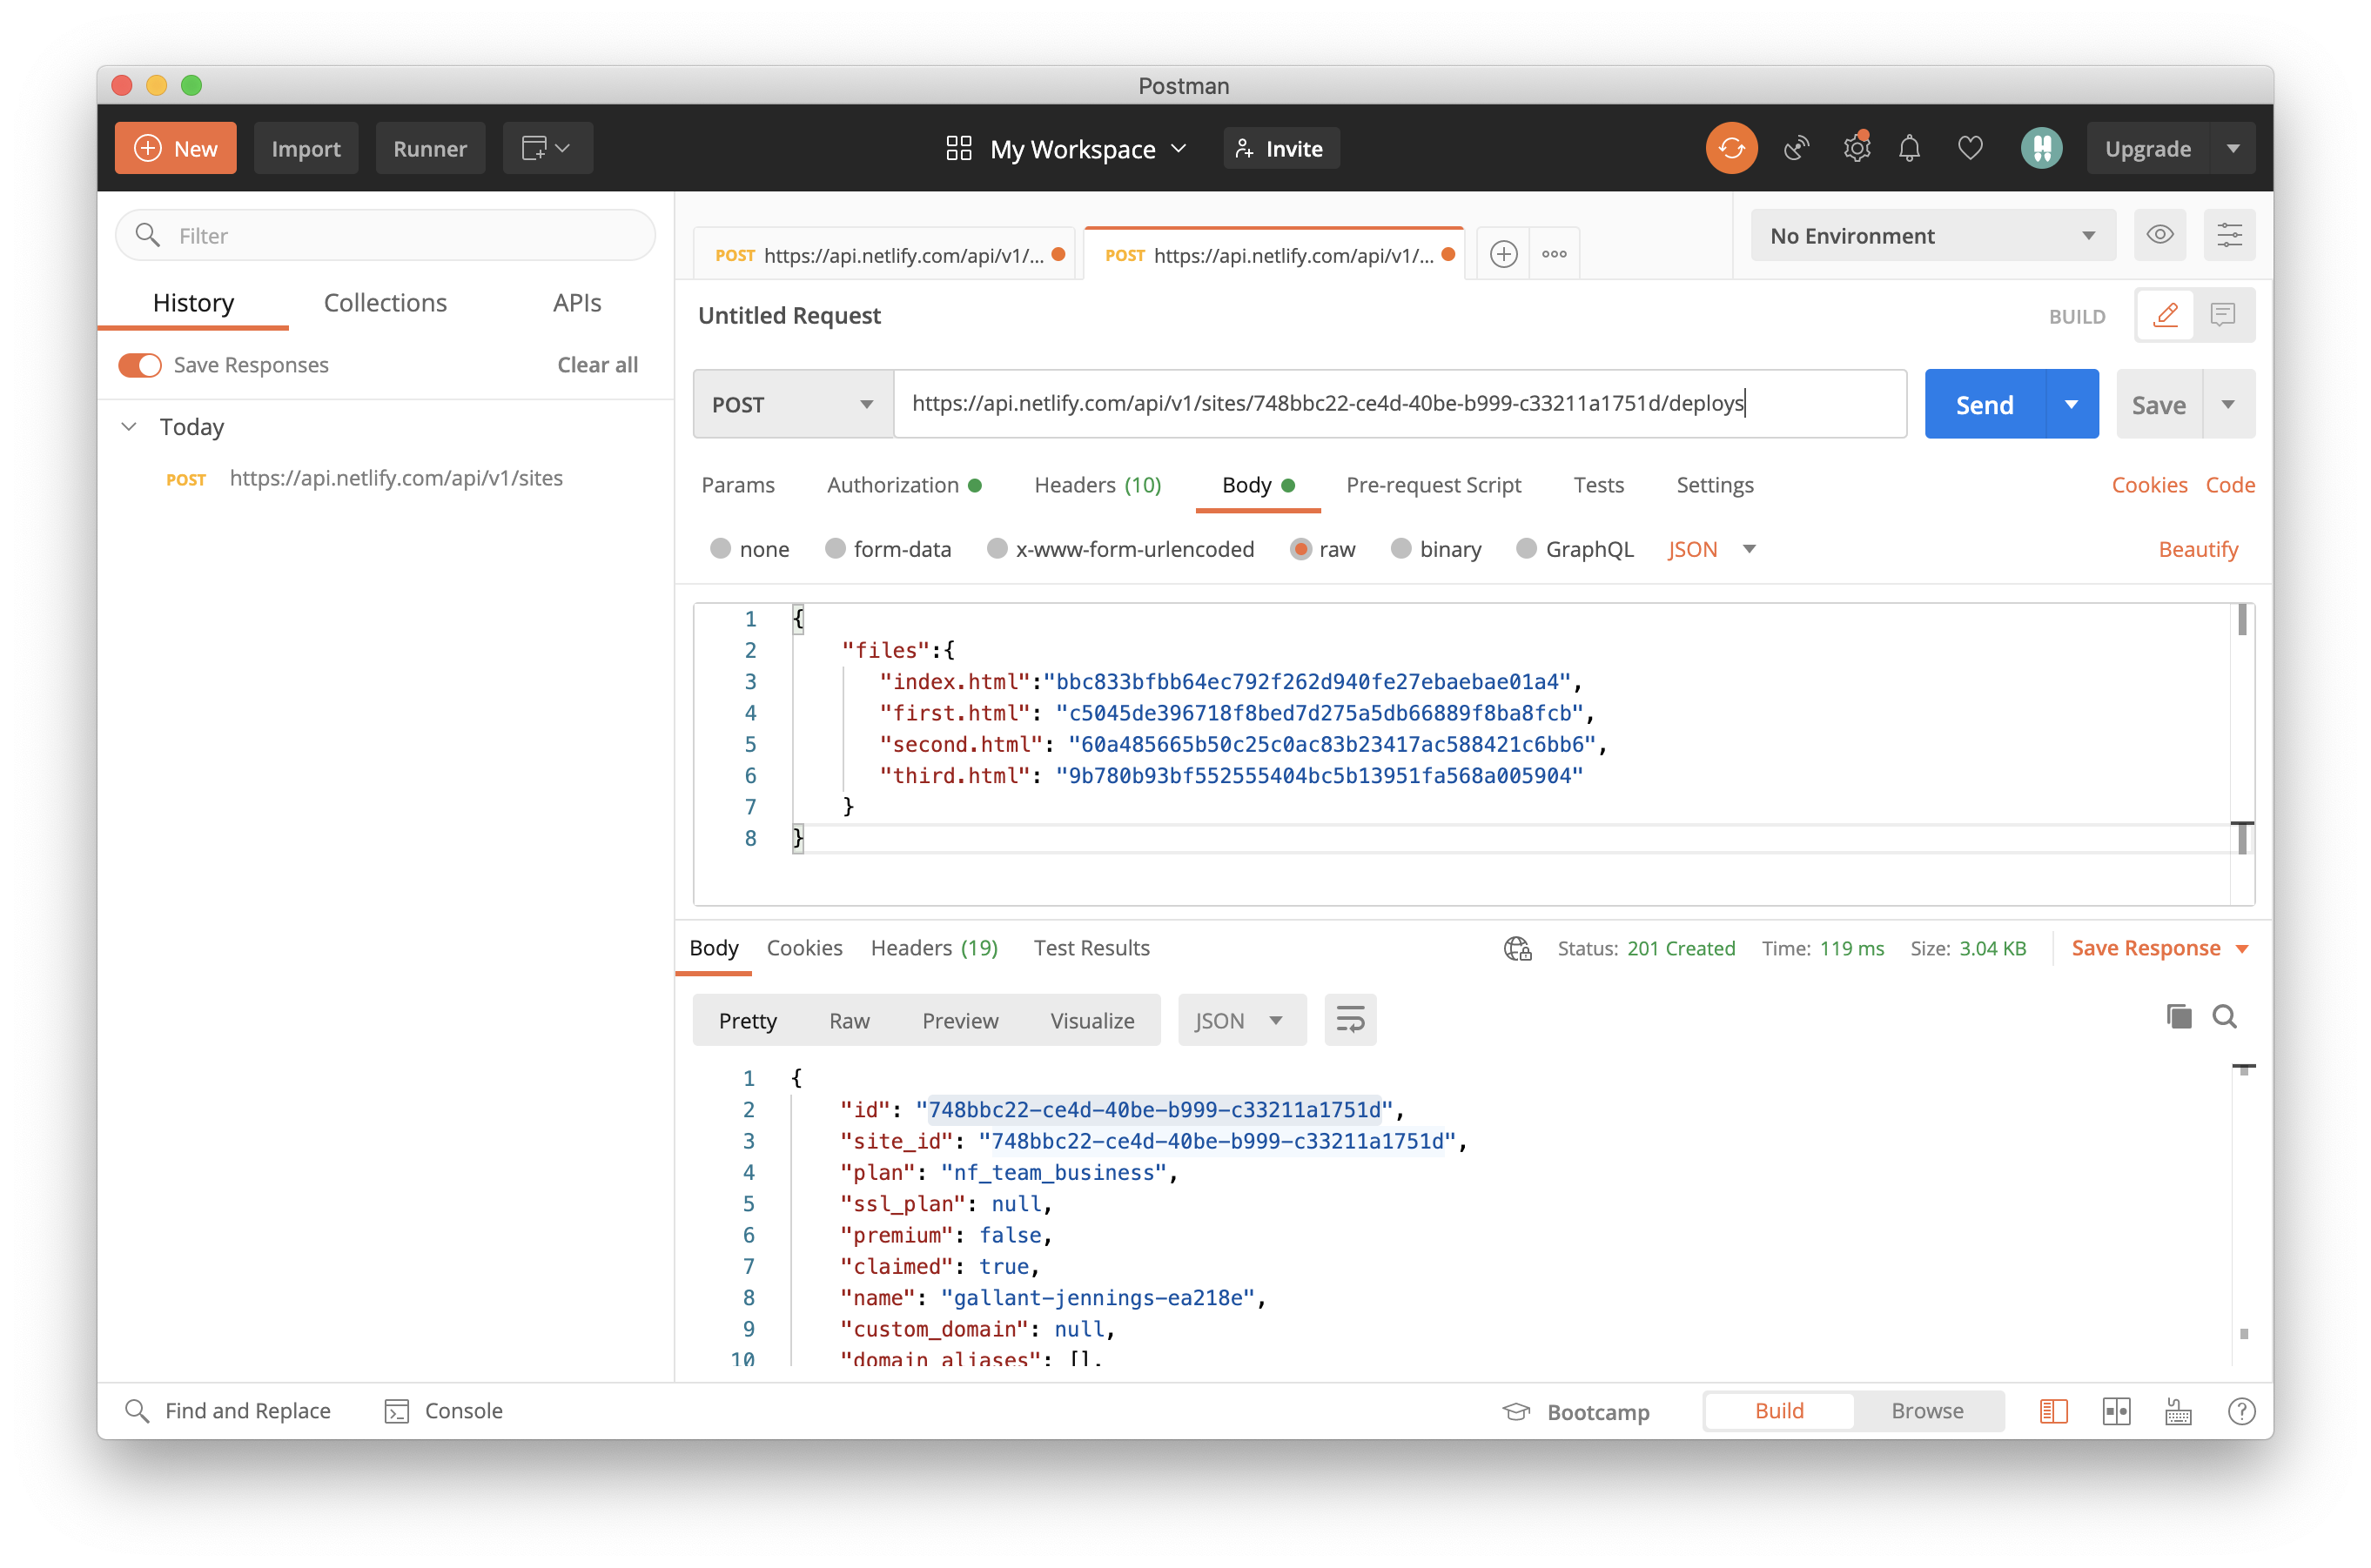2371x1568 pixels.
Task: Open the Test Results tab
Action: [x=1091, y=947]
